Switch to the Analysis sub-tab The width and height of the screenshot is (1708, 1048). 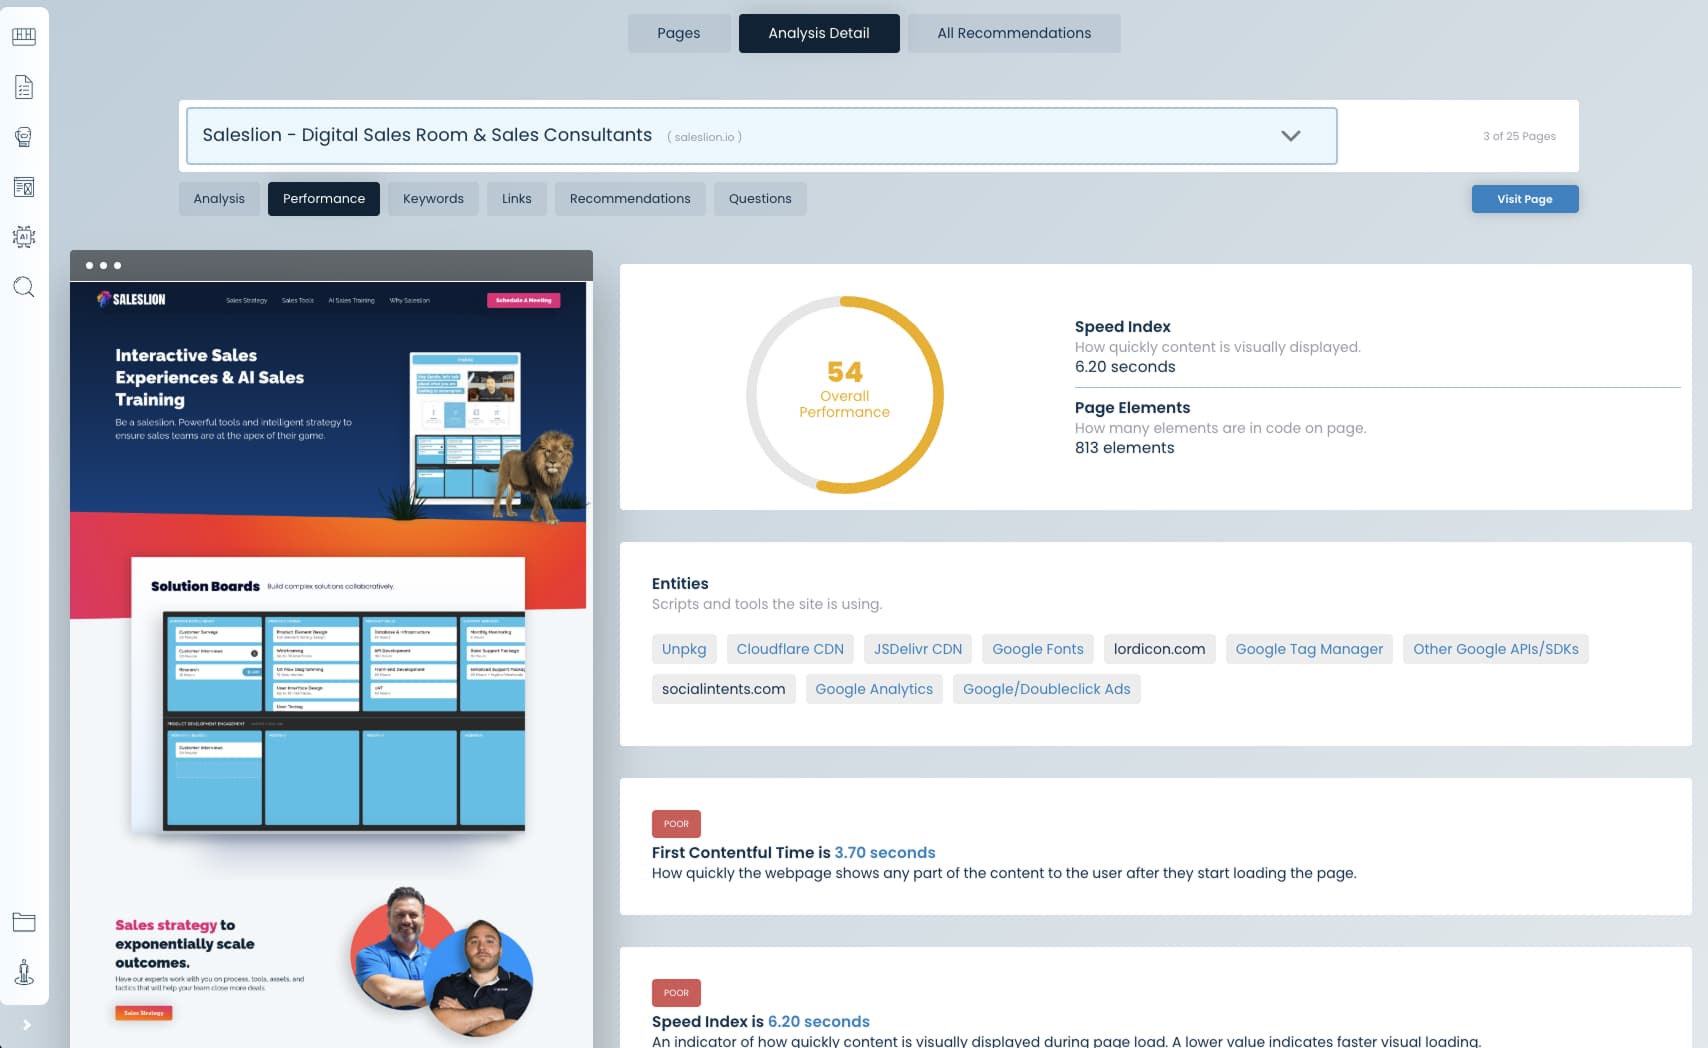pos(219,199)
